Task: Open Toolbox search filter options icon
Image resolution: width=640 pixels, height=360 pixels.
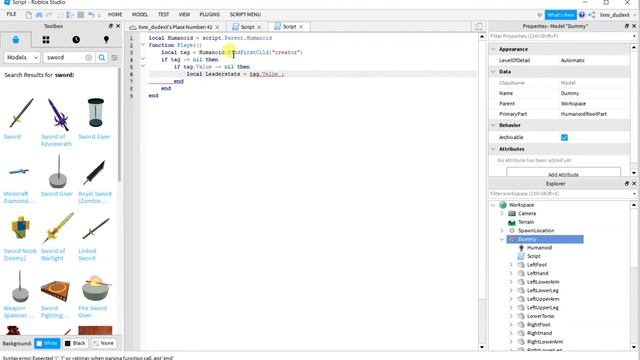Action: (x=115, y=58)
